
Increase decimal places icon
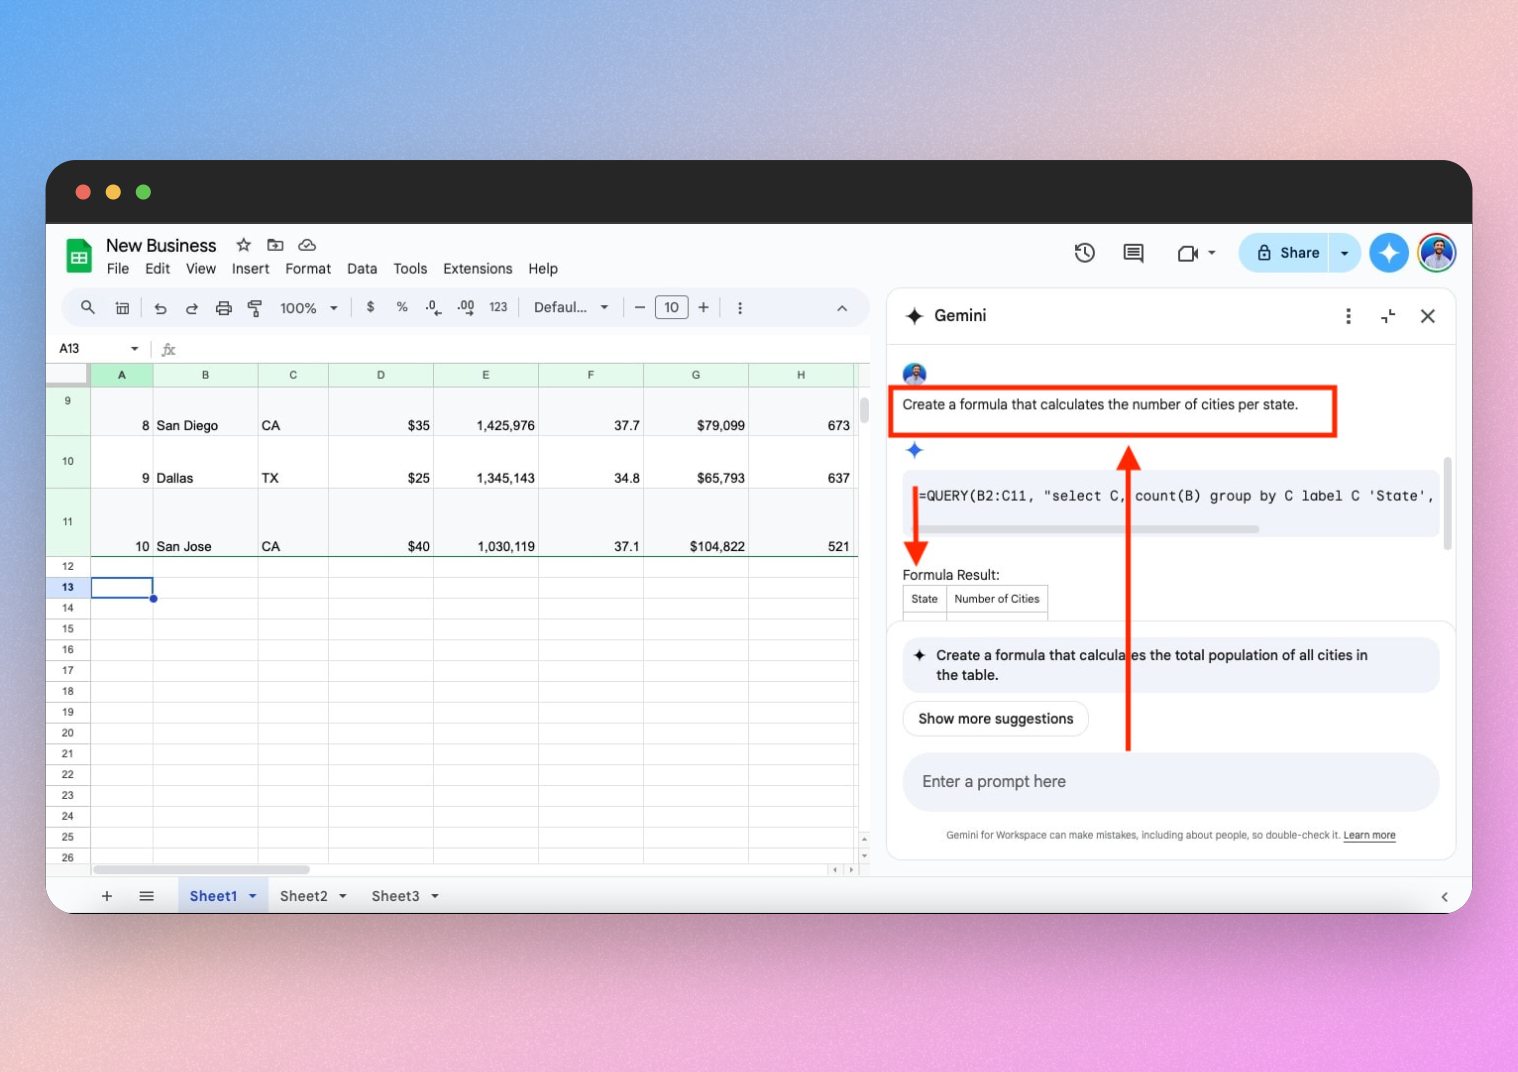(x=466, y=308)
